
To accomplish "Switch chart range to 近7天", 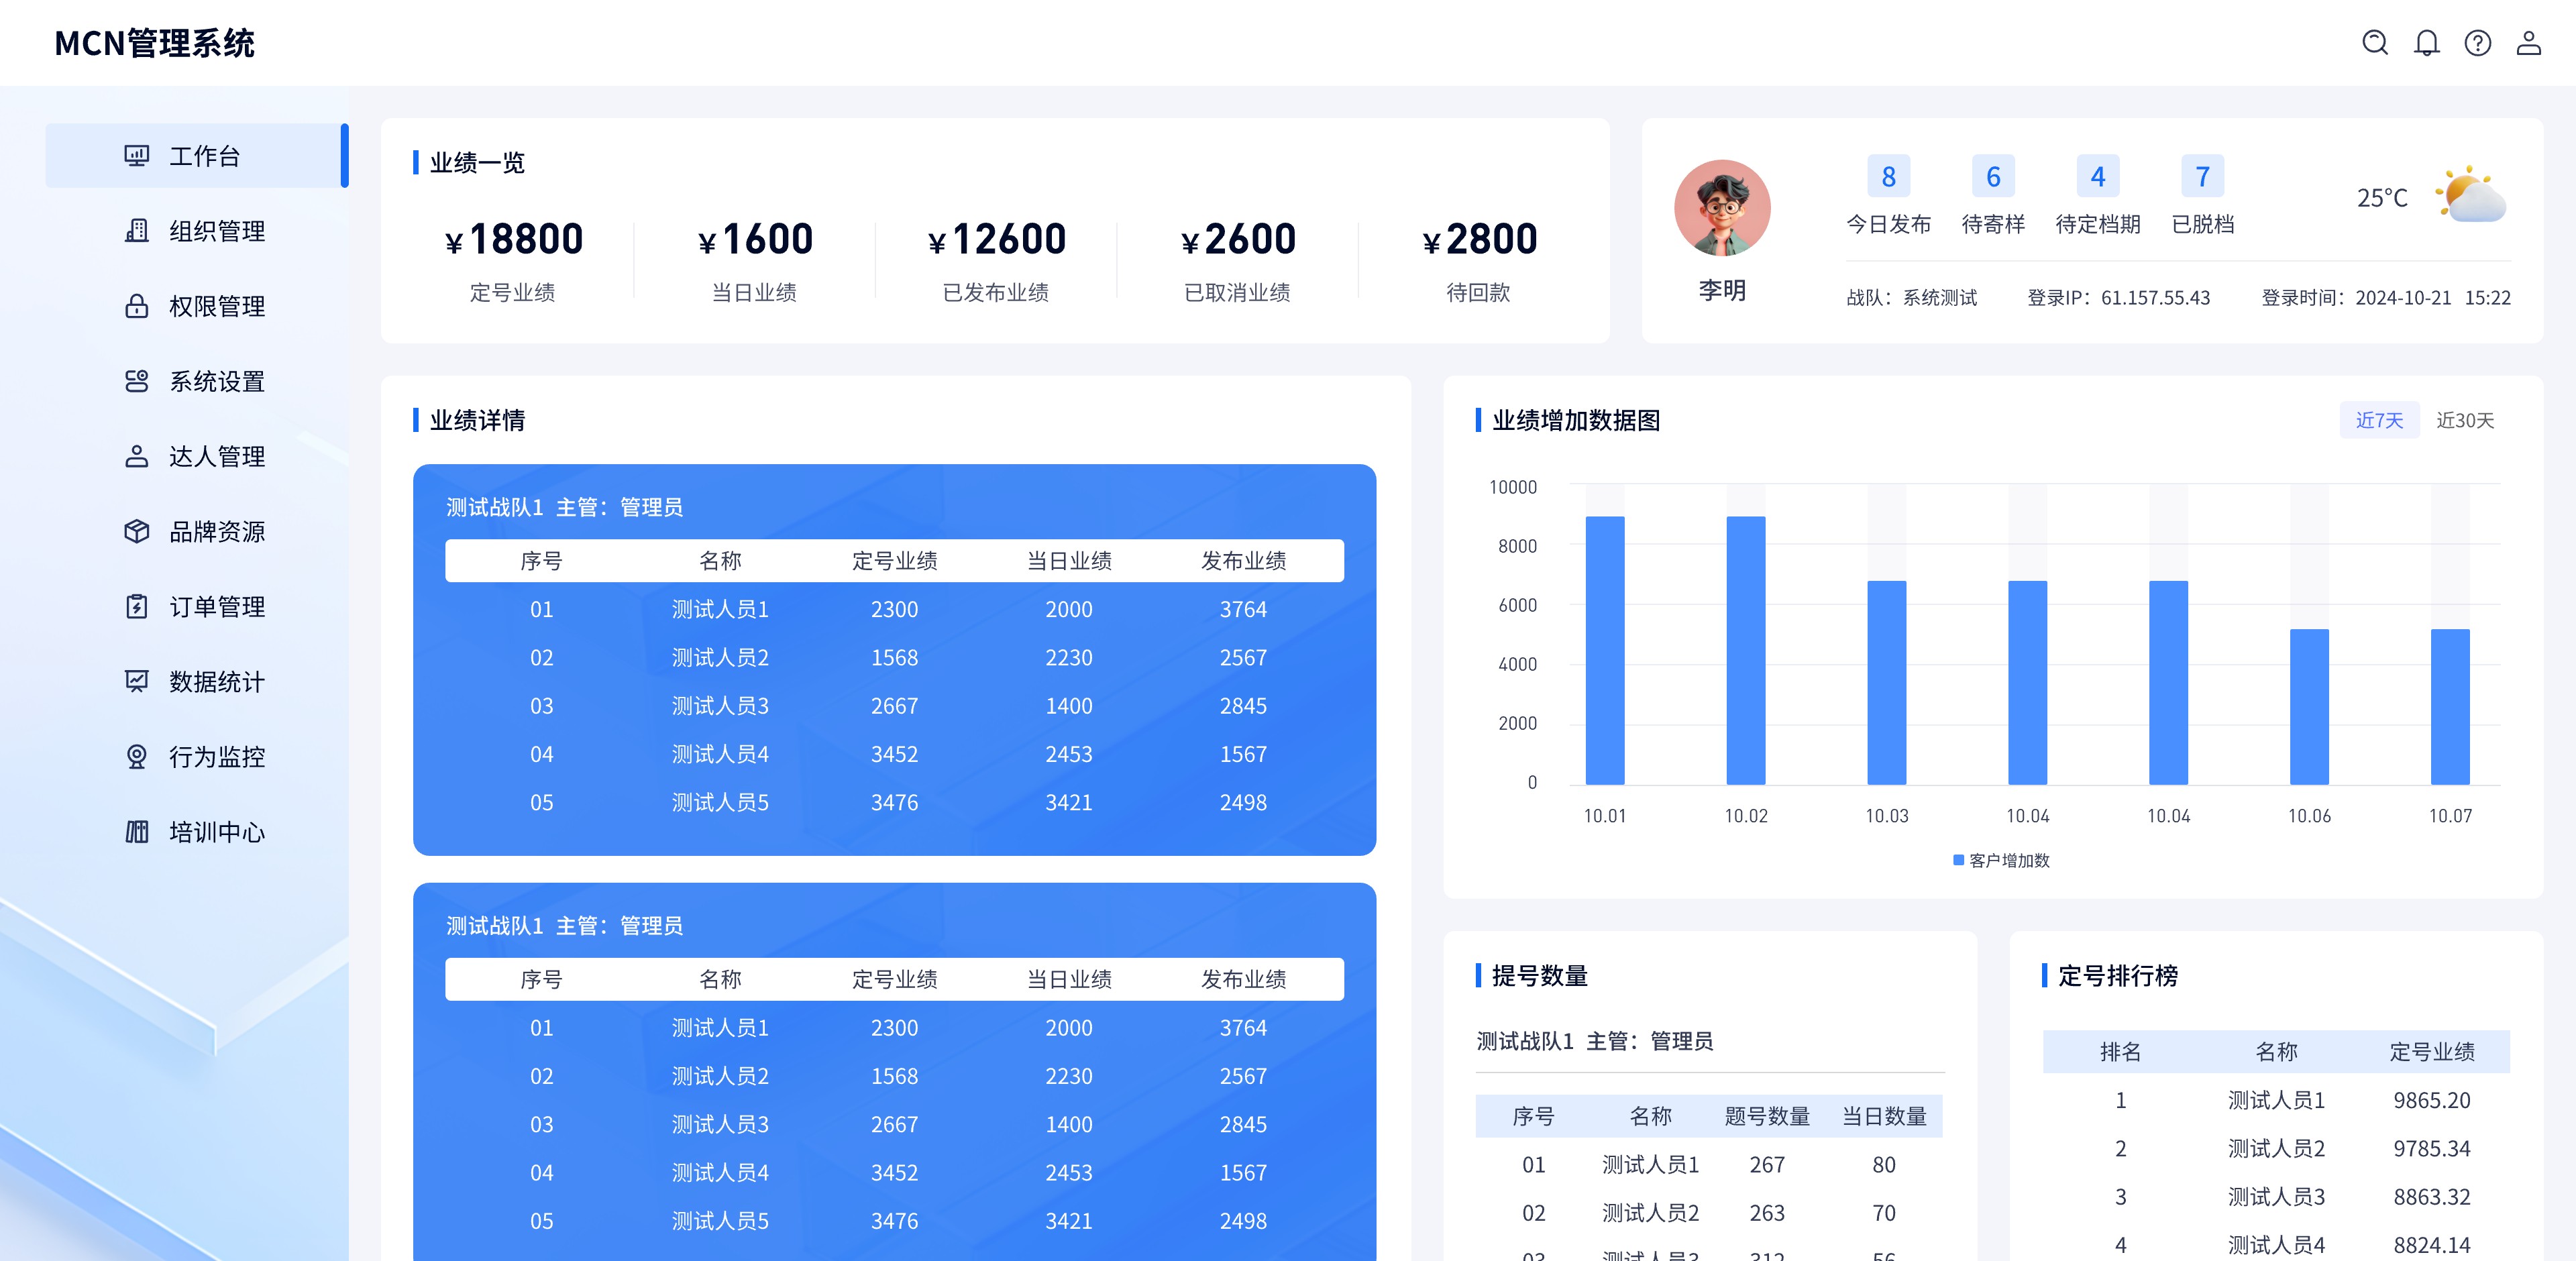I will [x=2379, y=420].
